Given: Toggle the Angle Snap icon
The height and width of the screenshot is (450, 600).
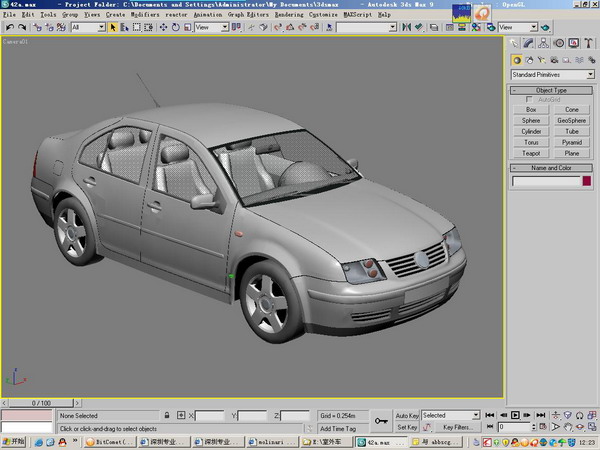Looking at the screenshot, I should click(290, 27).
